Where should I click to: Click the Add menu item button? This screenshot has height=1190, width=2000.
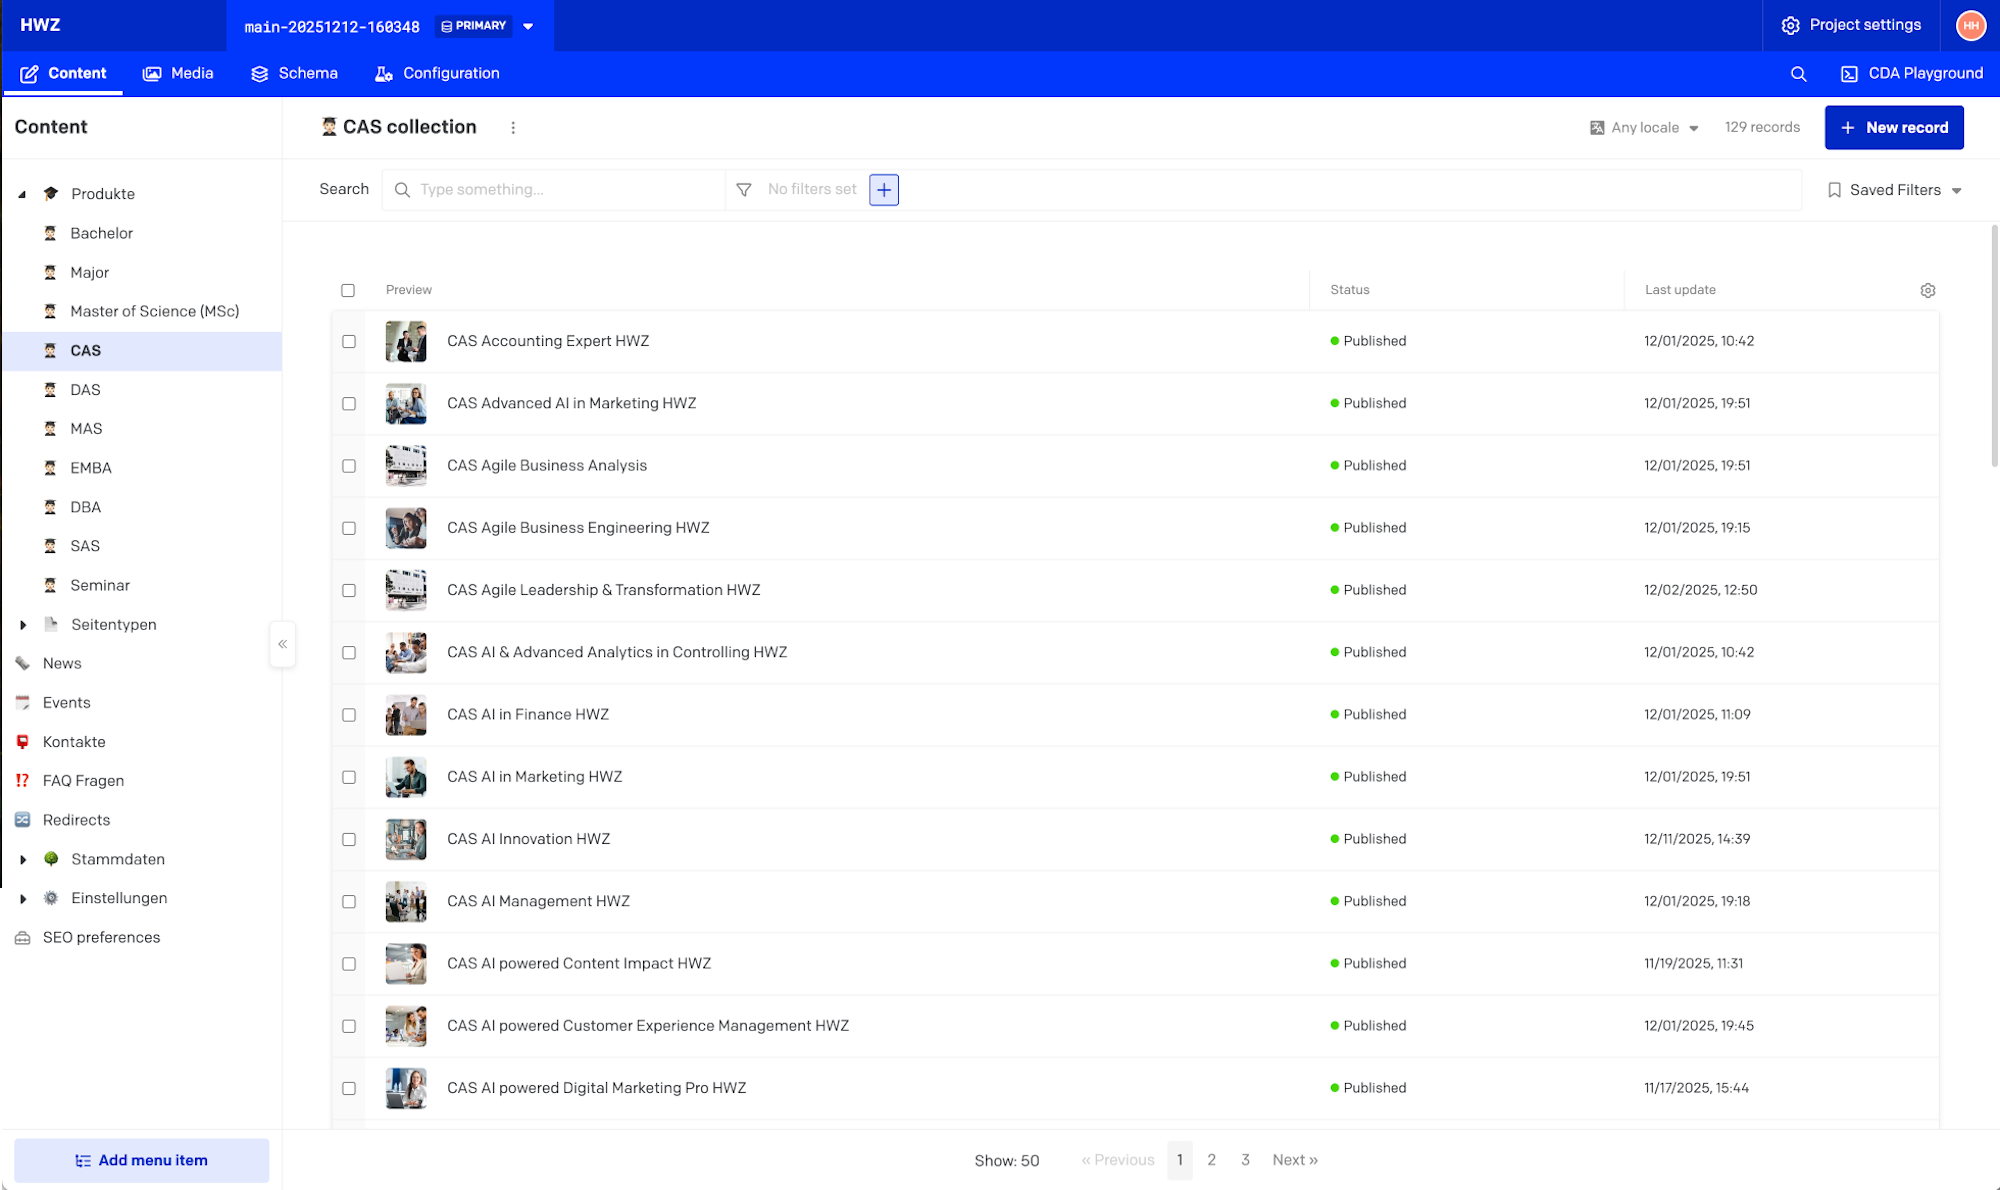click(x=141, y=1160)
